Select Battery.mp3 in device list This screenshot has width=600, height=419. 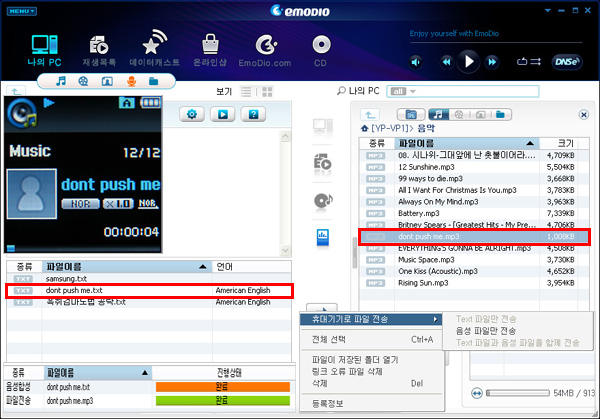tap(474, 213)
